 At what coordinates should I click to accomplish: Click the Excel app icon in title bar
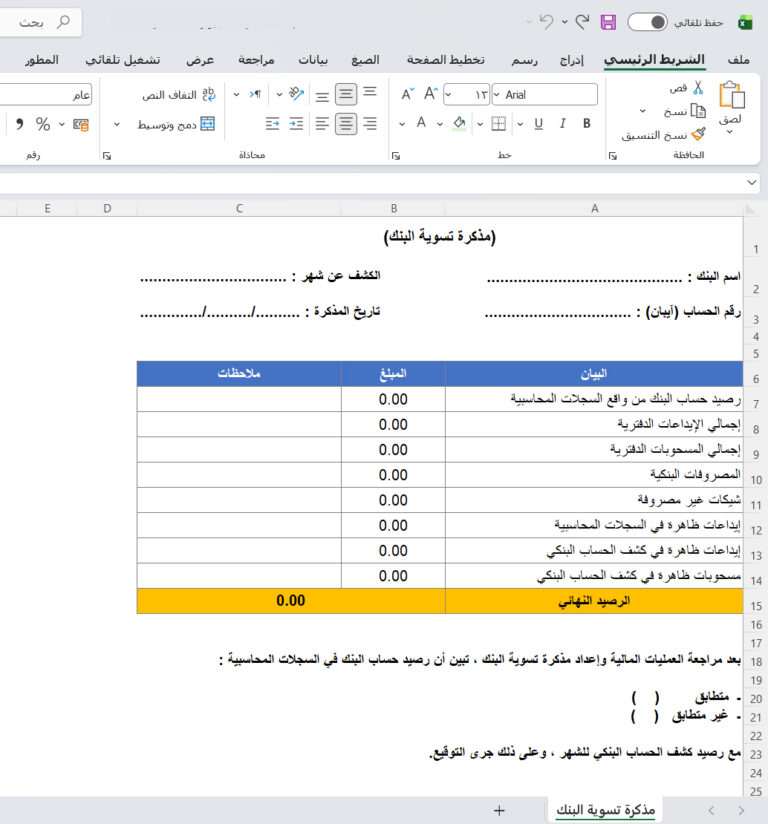click(745, 23)
